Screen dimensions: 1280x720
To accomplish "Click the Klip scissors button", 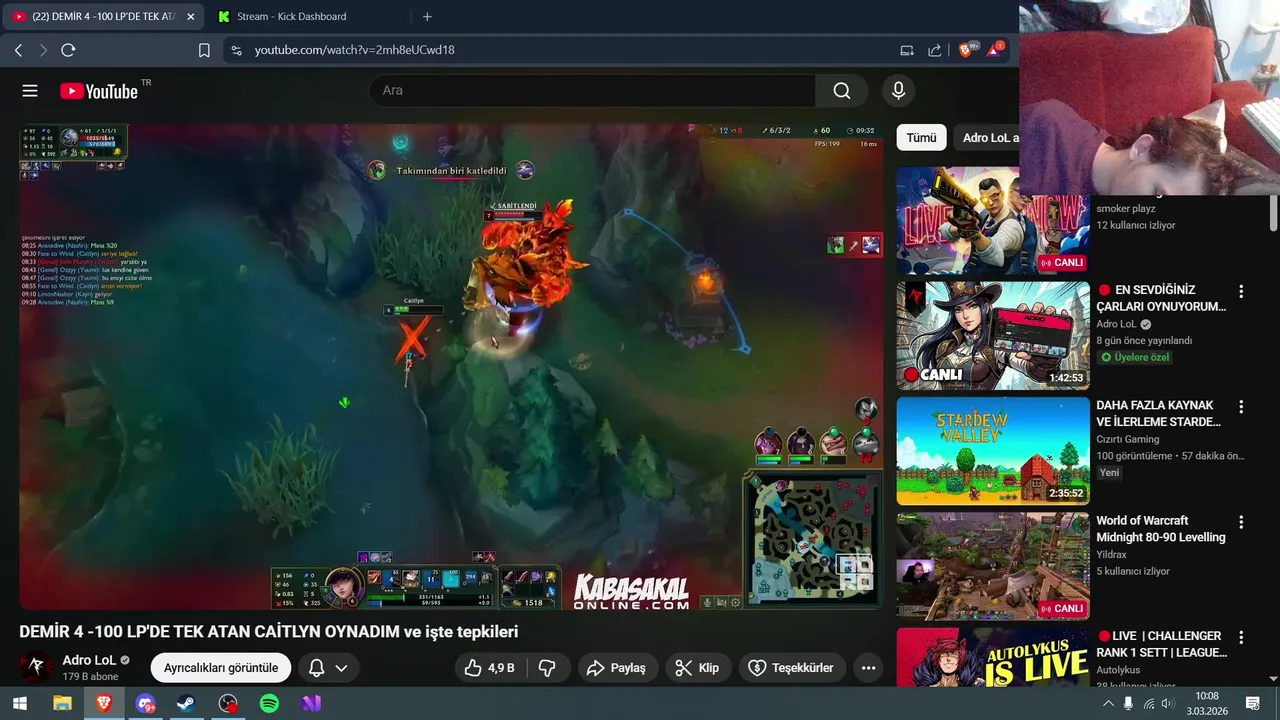I will 698,668.
